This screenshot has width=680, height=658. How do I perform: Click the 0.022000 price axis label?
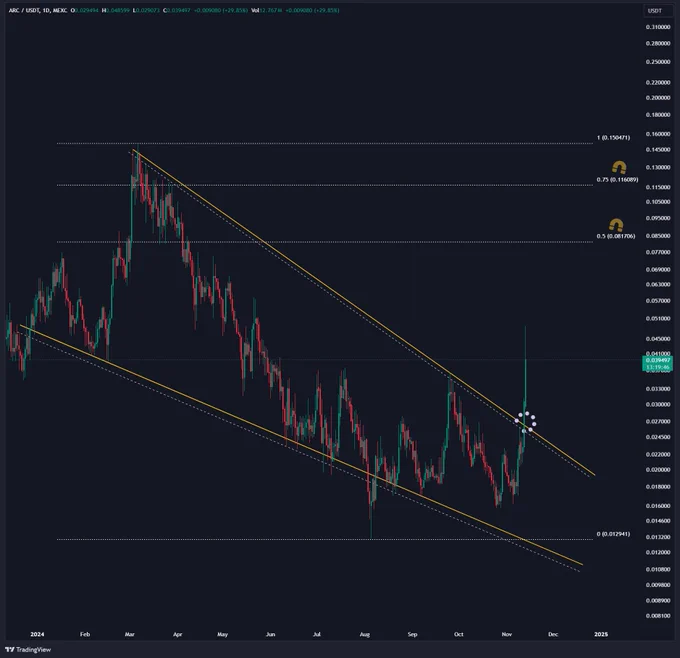pyautogui.click(x=658, y=454)
